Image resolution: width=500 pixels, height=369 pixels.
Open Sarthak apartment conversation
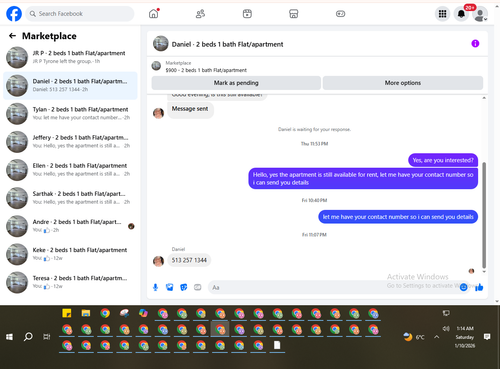tap(70, 198)
